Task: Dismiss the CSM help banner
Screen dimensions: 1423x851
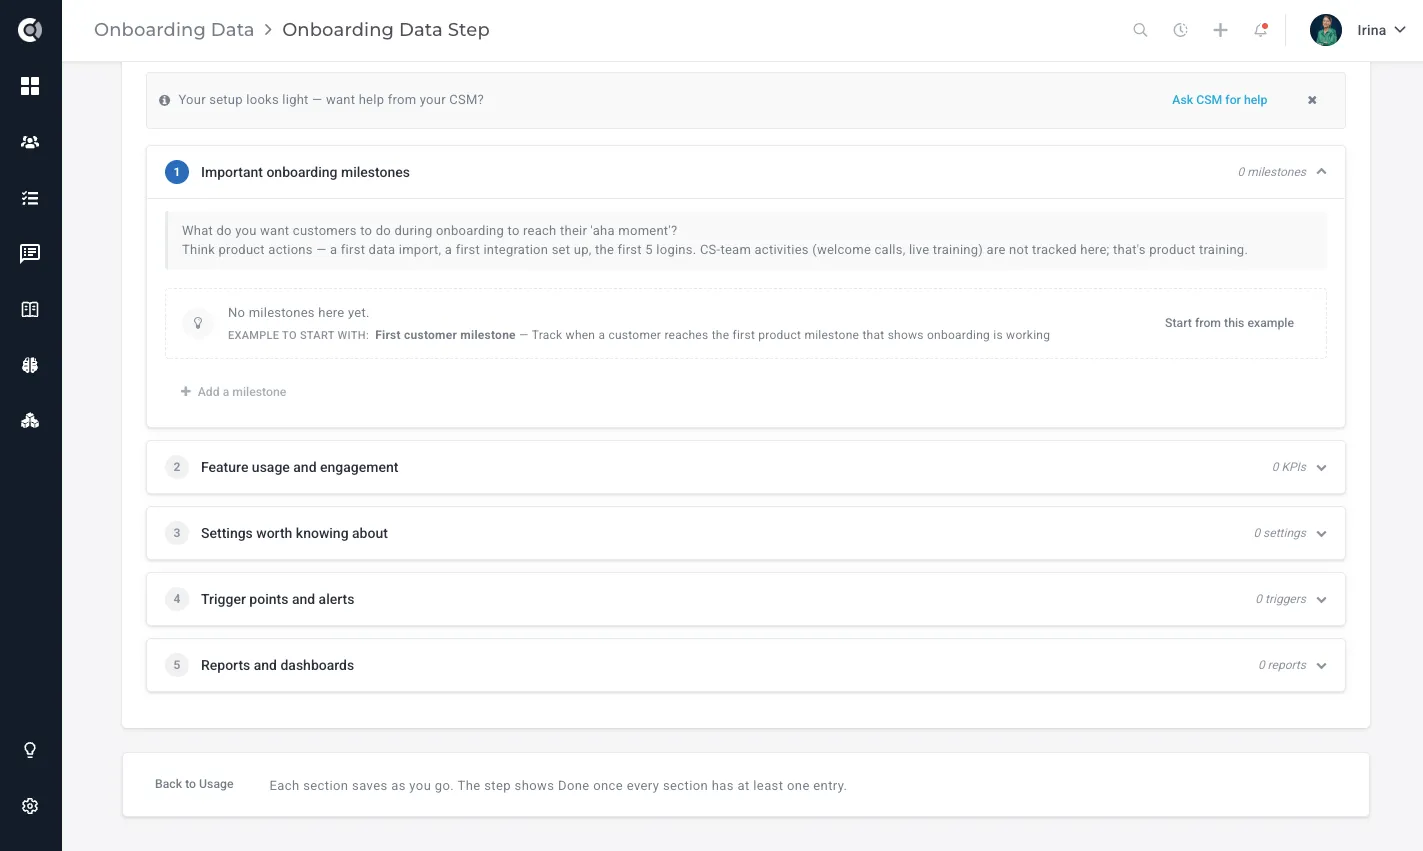Action: 1312,100
